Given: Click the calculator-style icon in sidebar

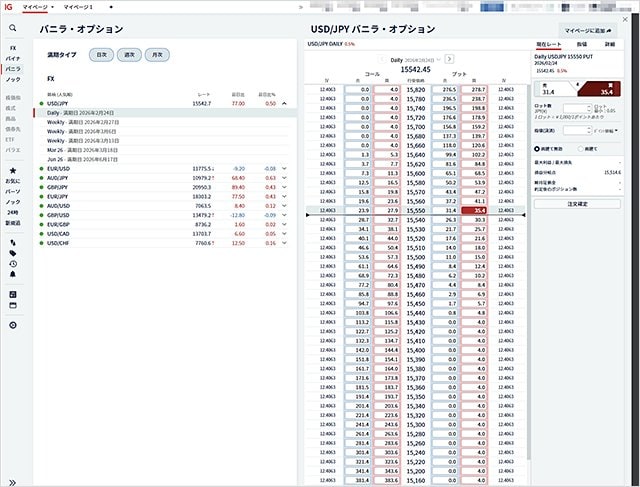Looking at the screenshot, I should coord(13,294).
